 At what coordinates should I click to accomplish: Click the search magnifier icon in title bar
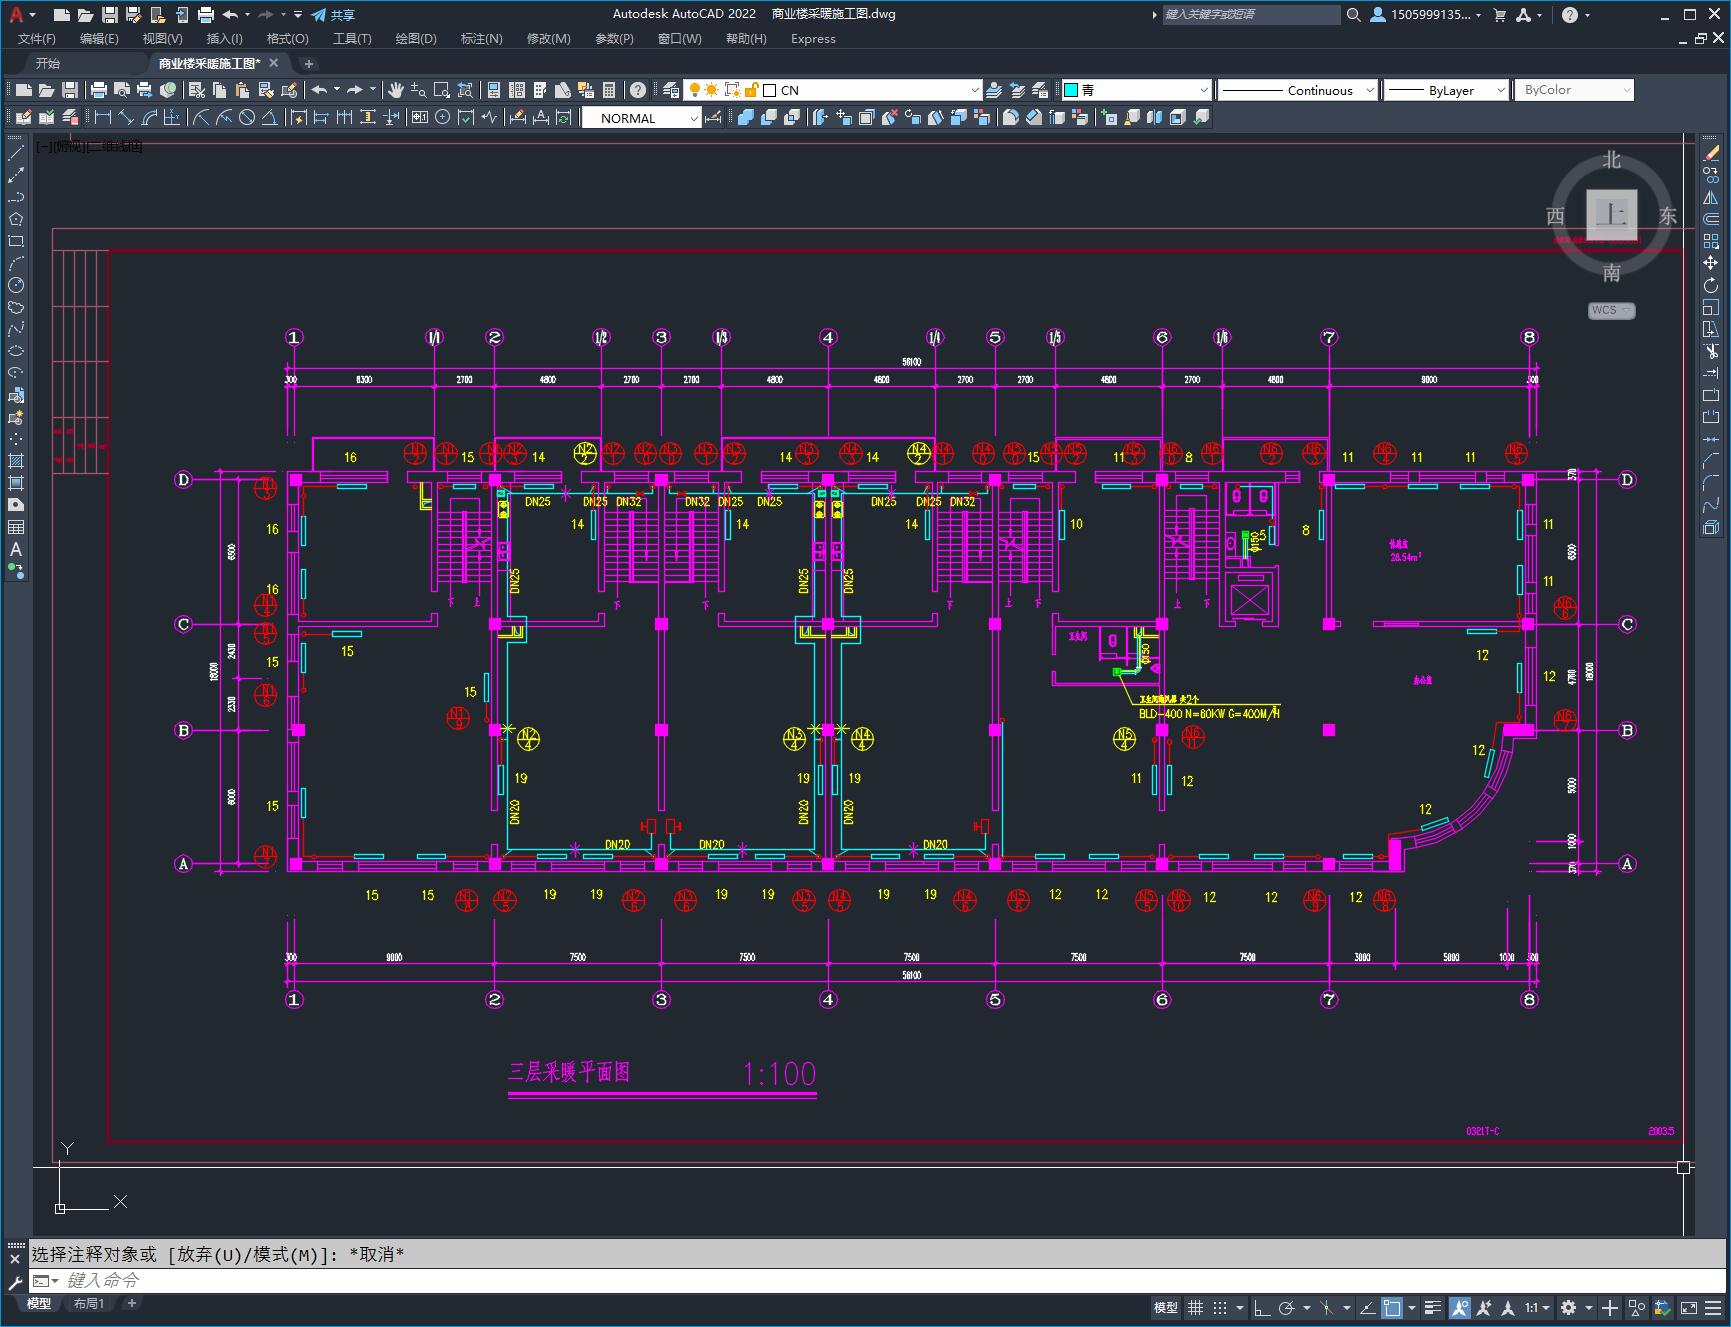tap(1353, 15)
